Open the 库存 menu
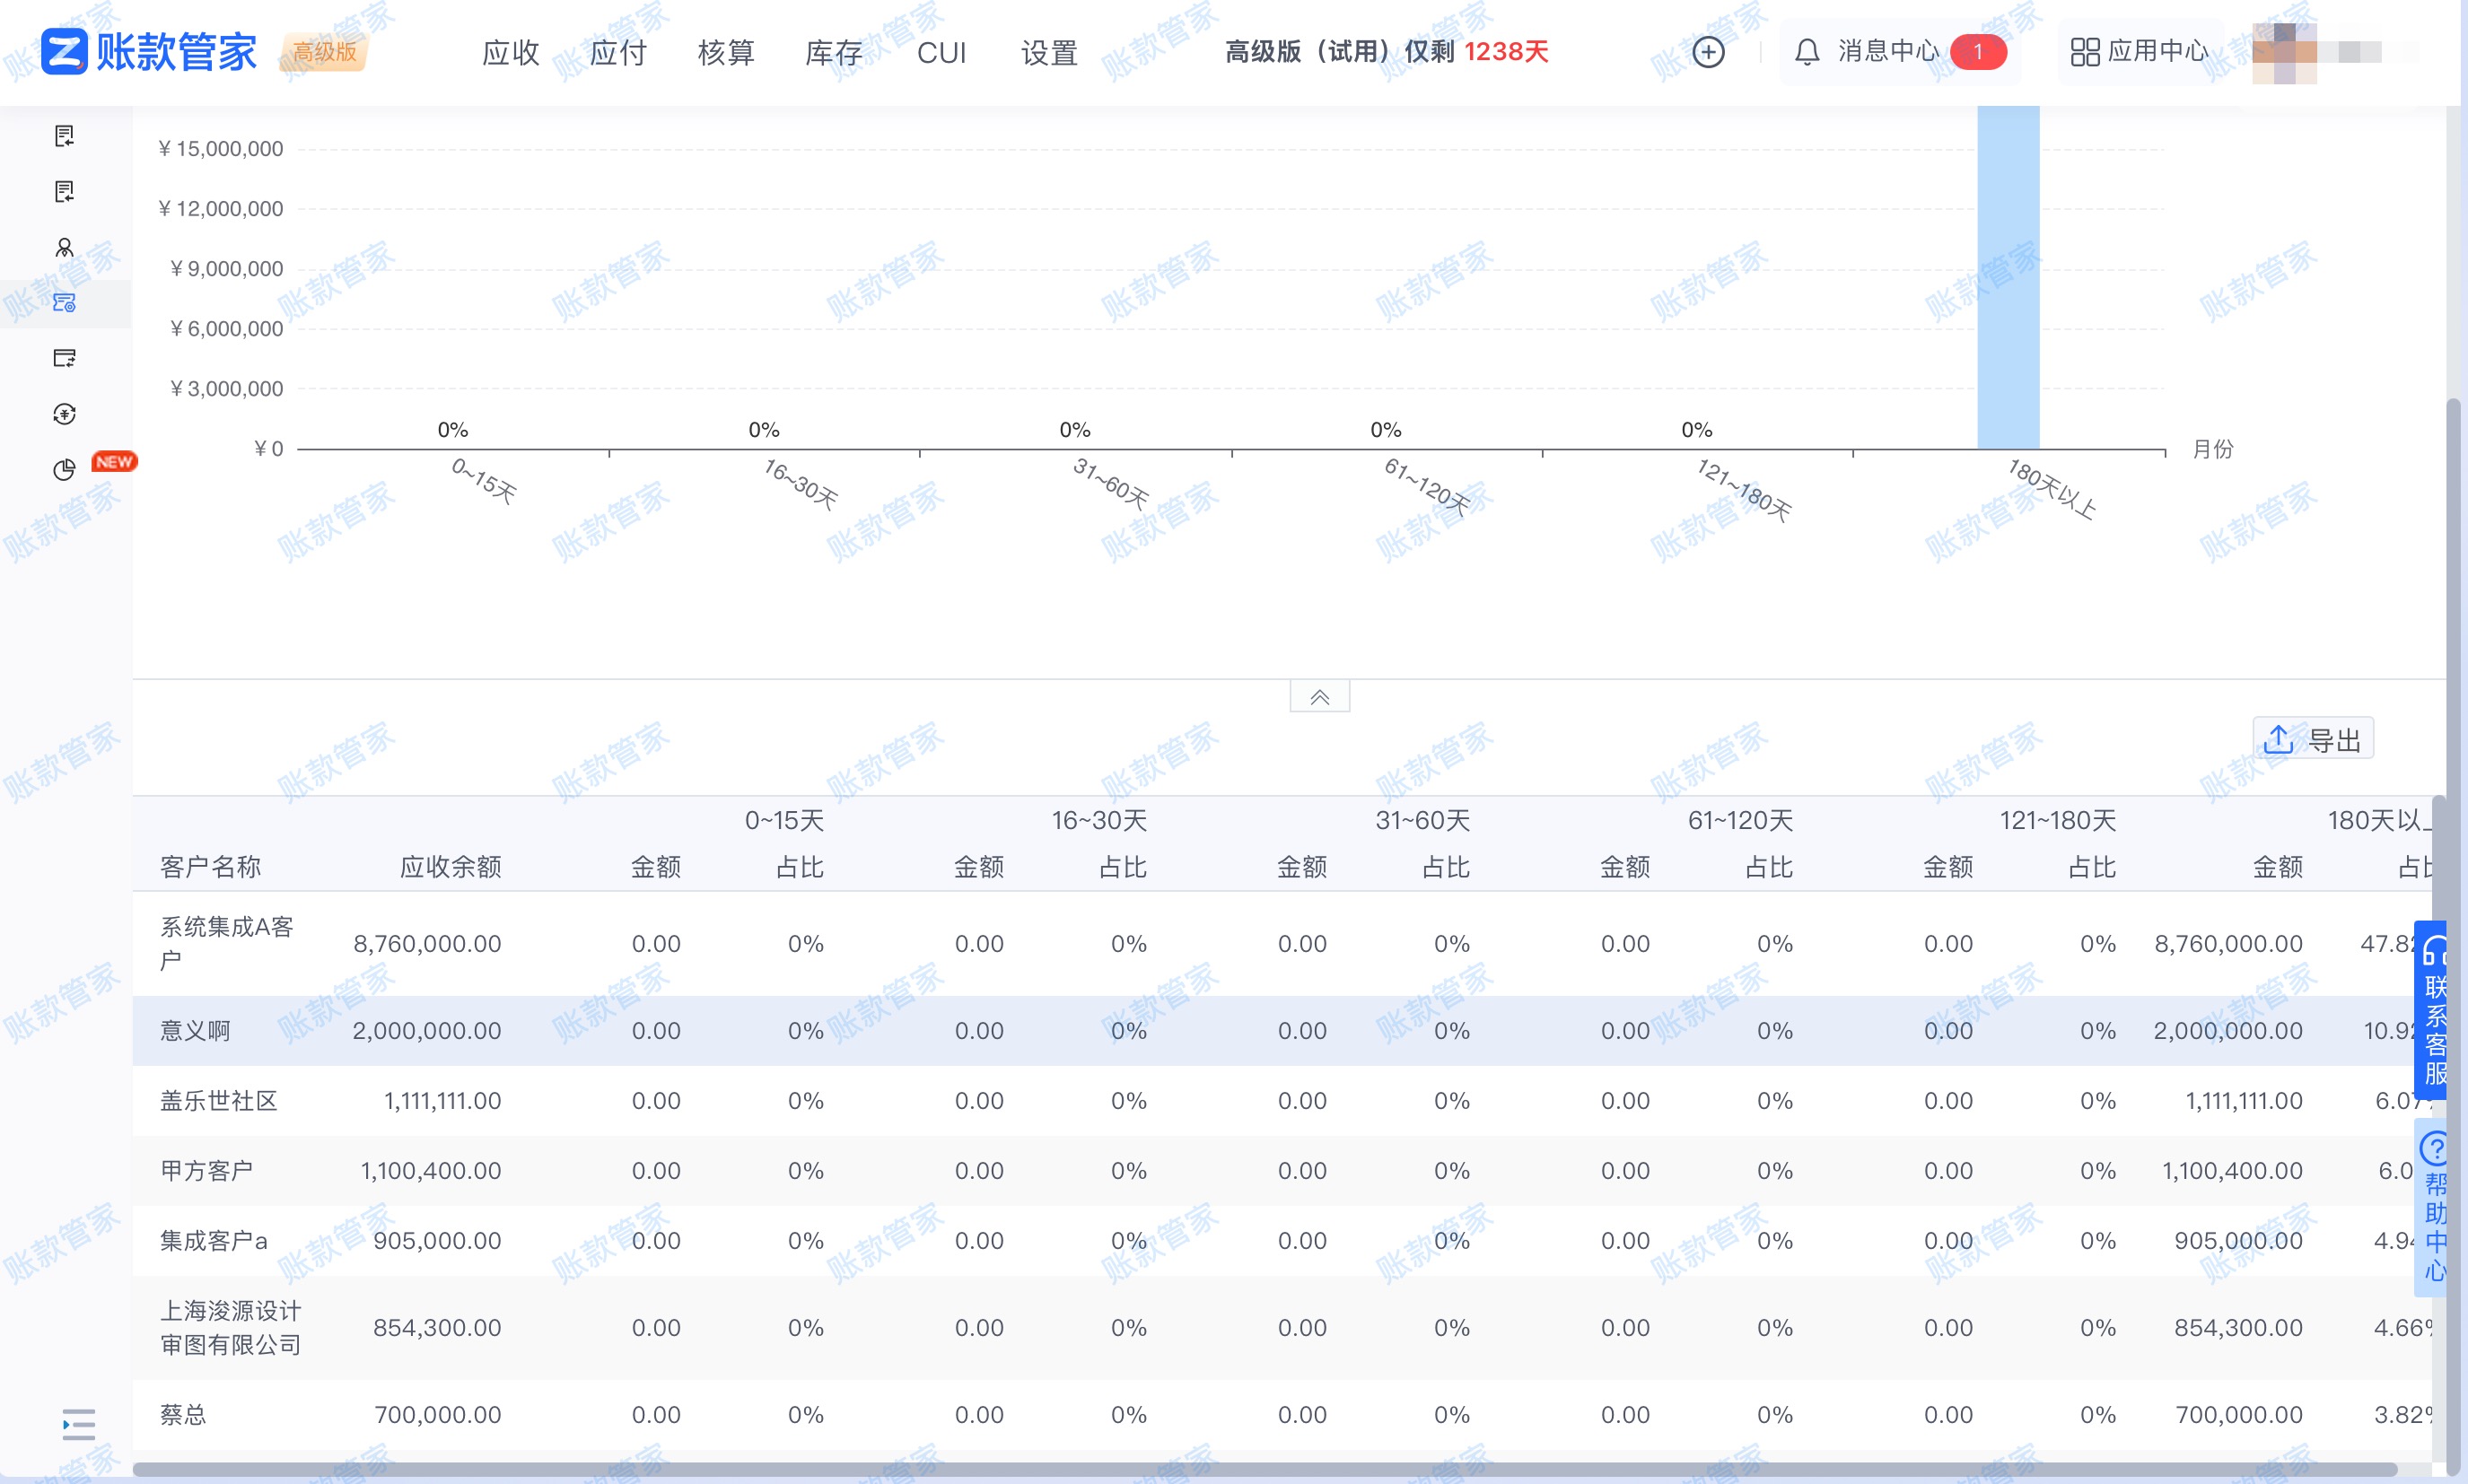 point(833,52)
